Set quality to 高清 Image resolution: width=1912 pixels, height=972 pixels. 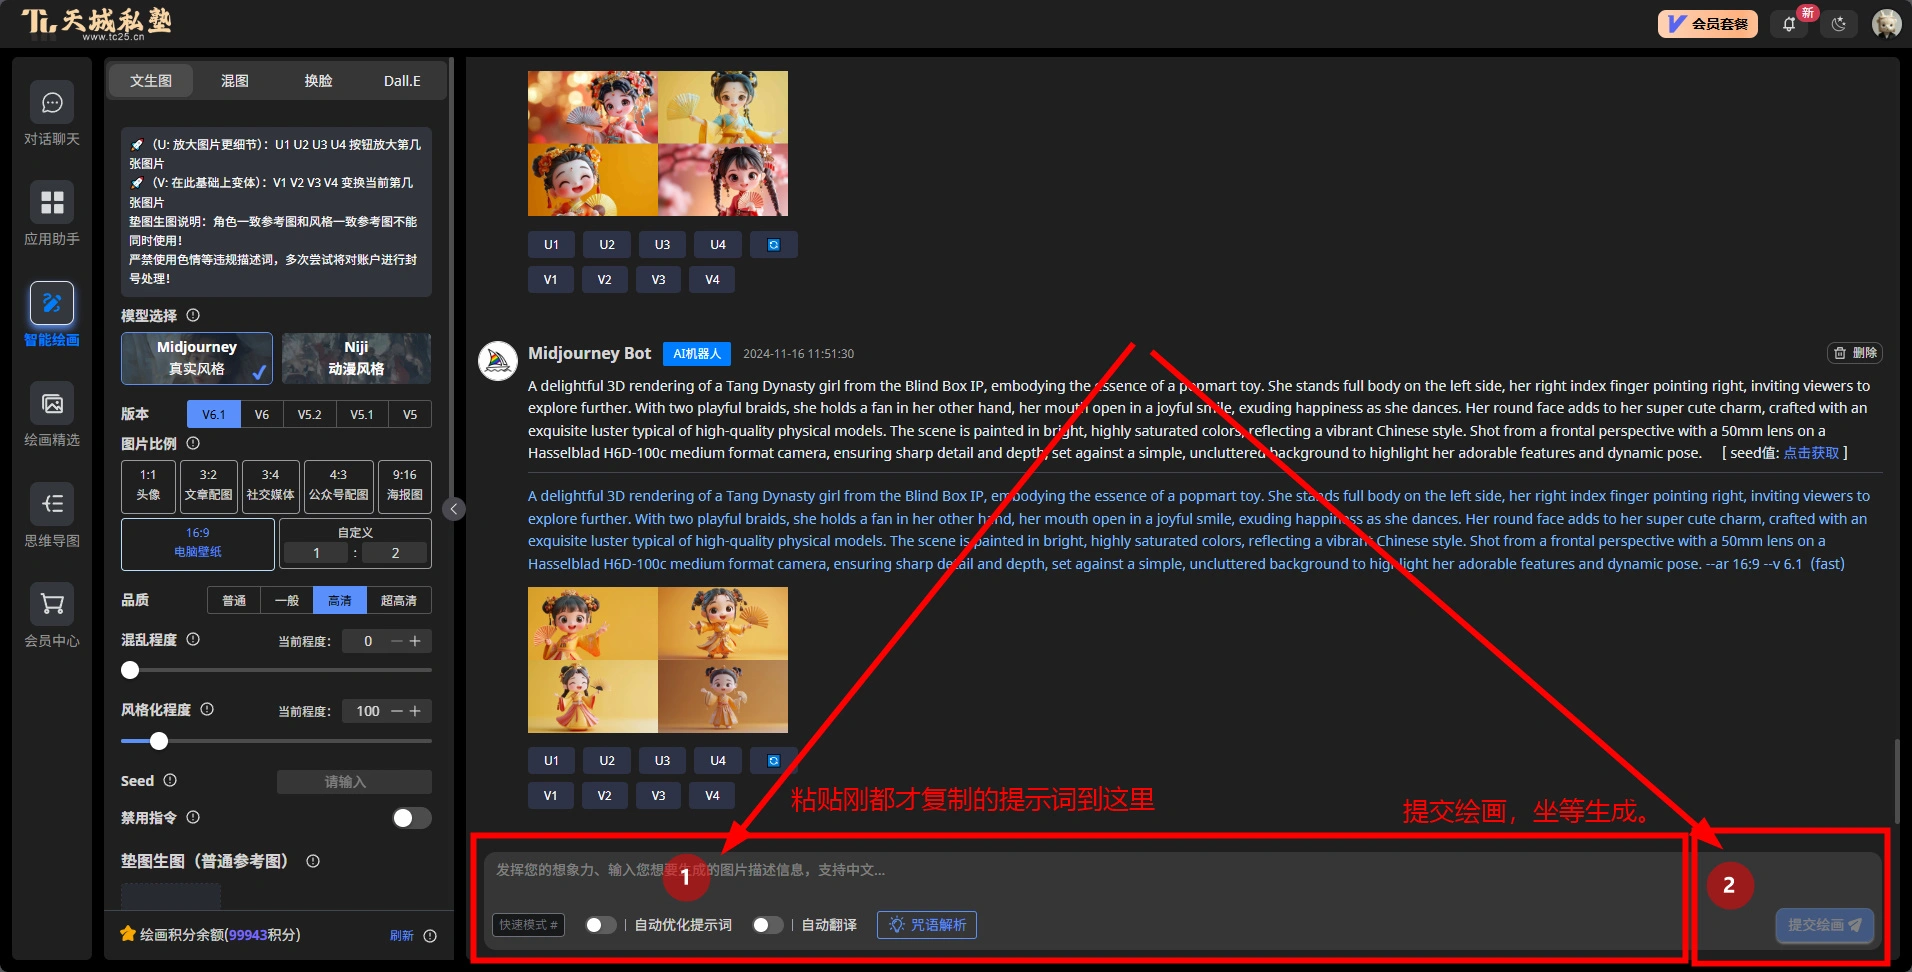pyautogui.click(x=340, y=600)
